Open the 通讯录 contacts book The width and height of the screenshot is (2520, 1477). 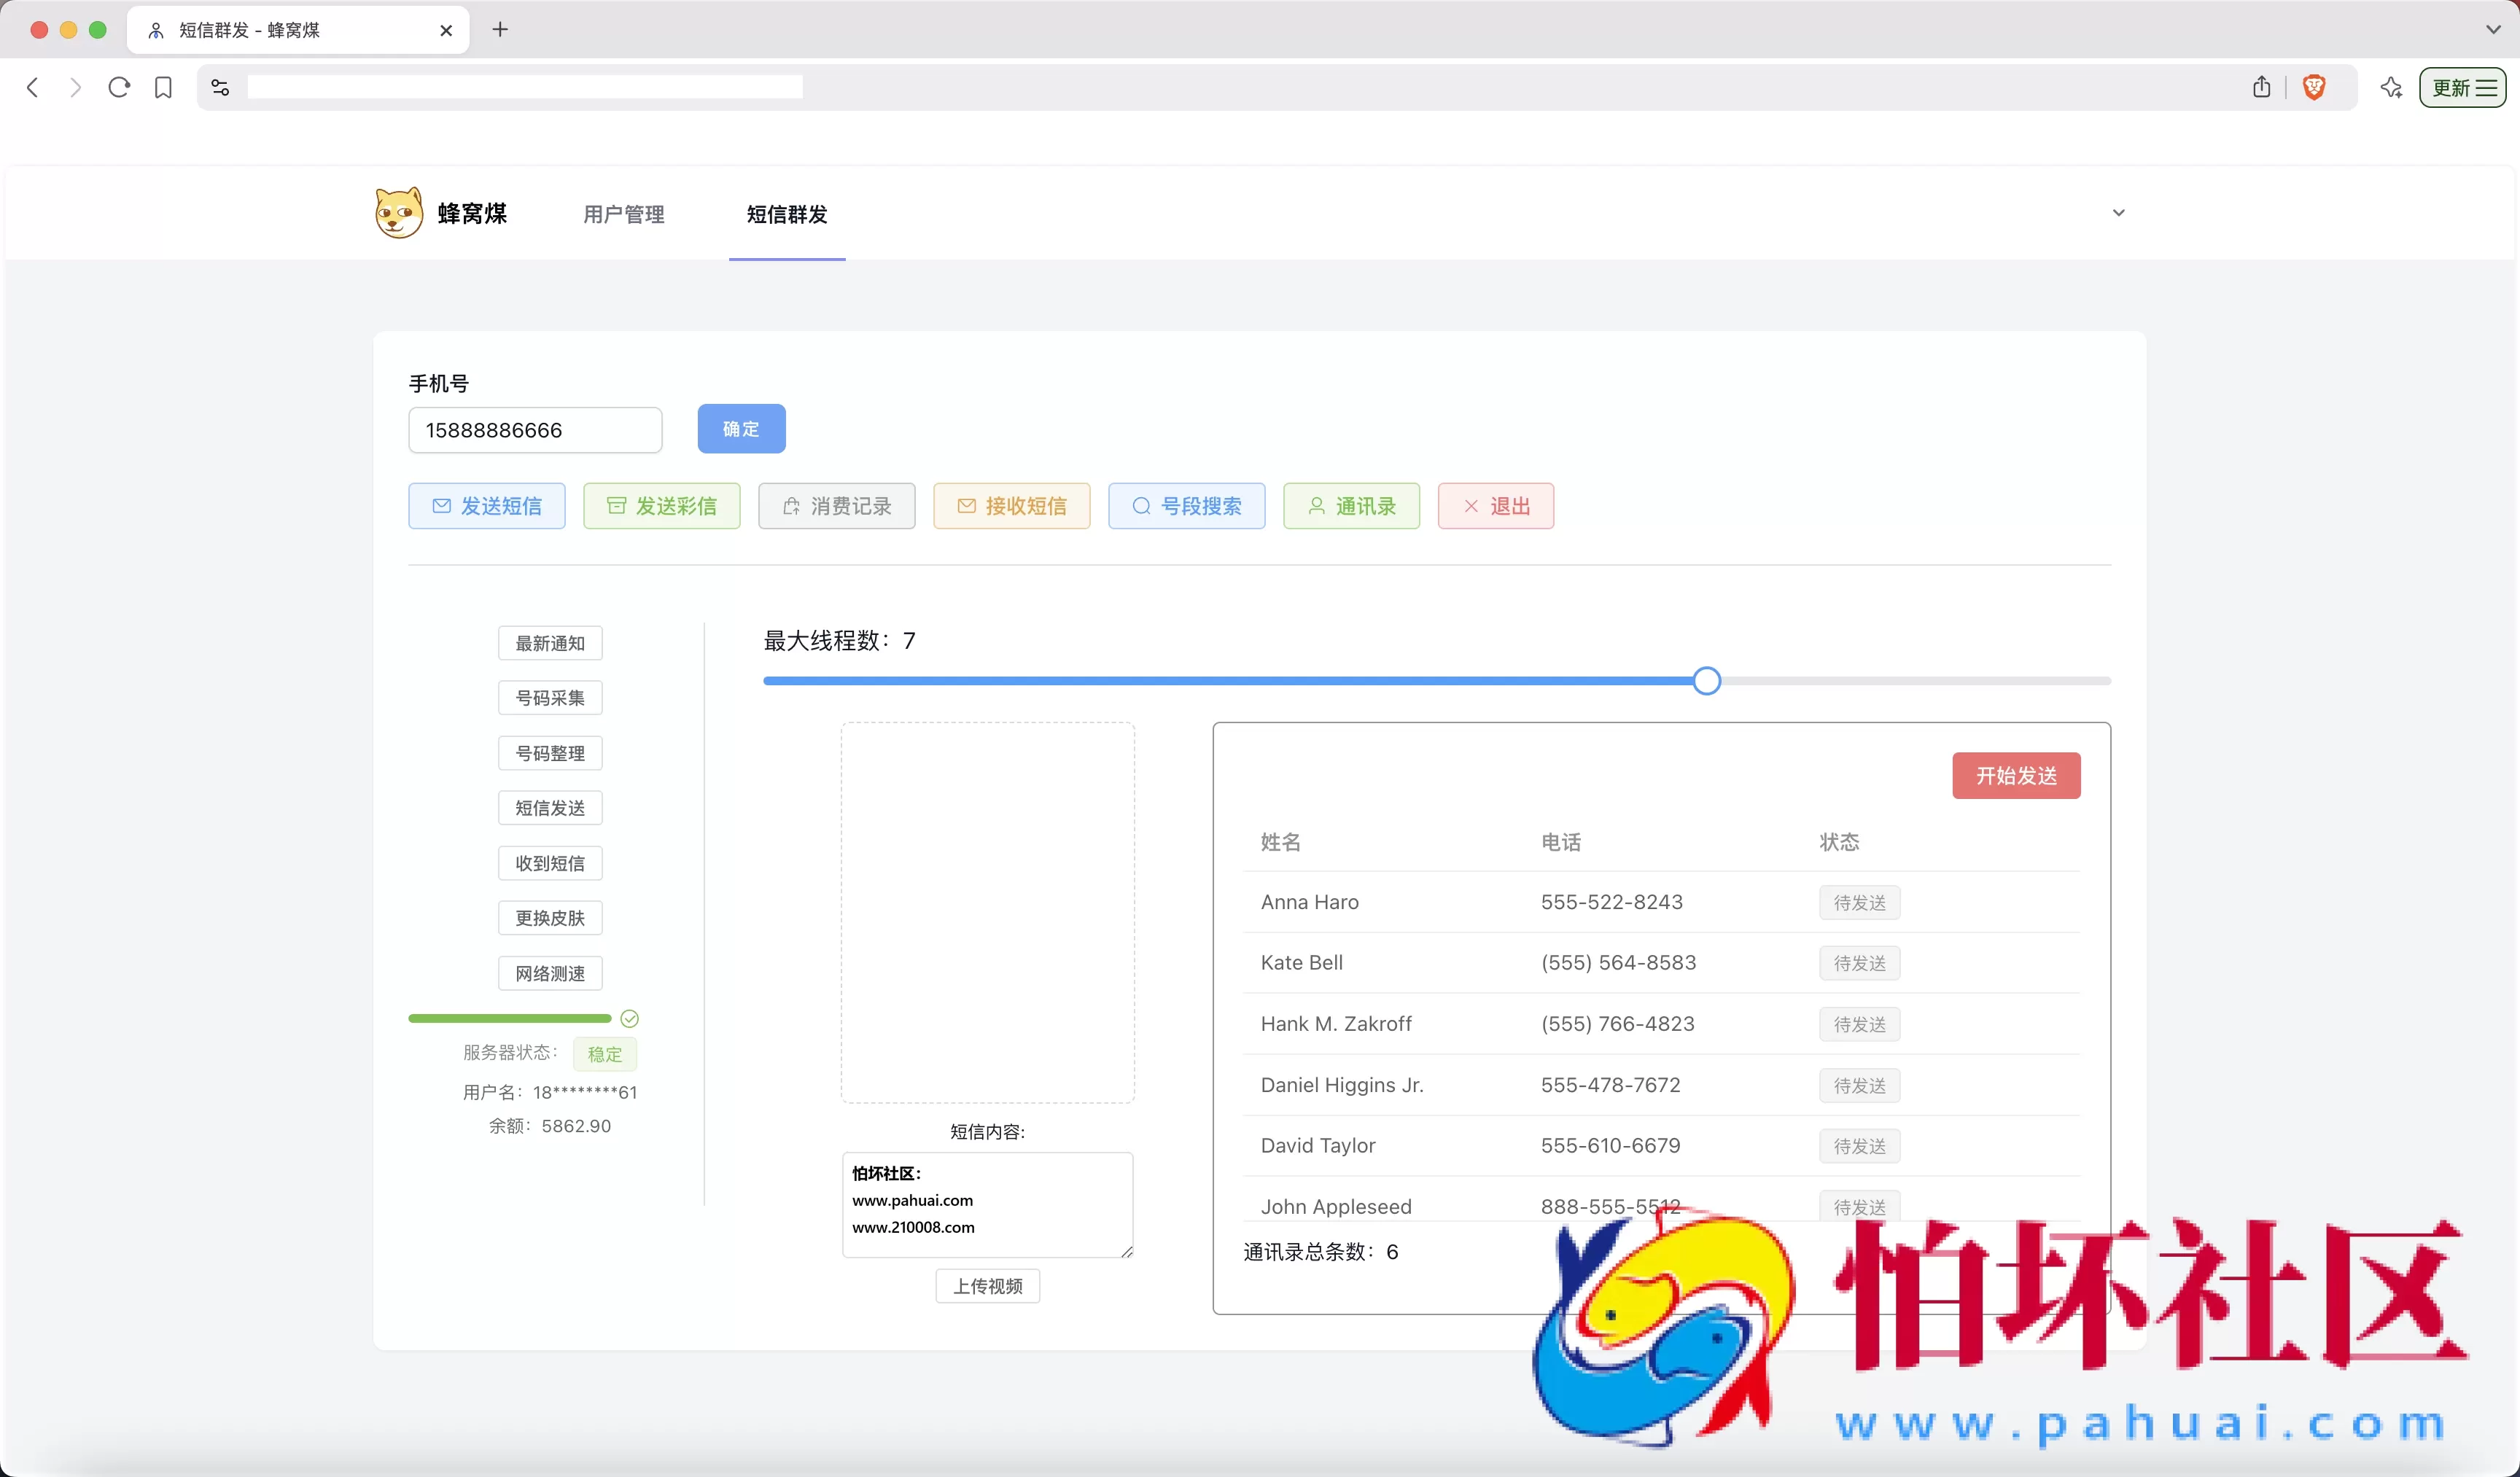tap(1350, 506)
